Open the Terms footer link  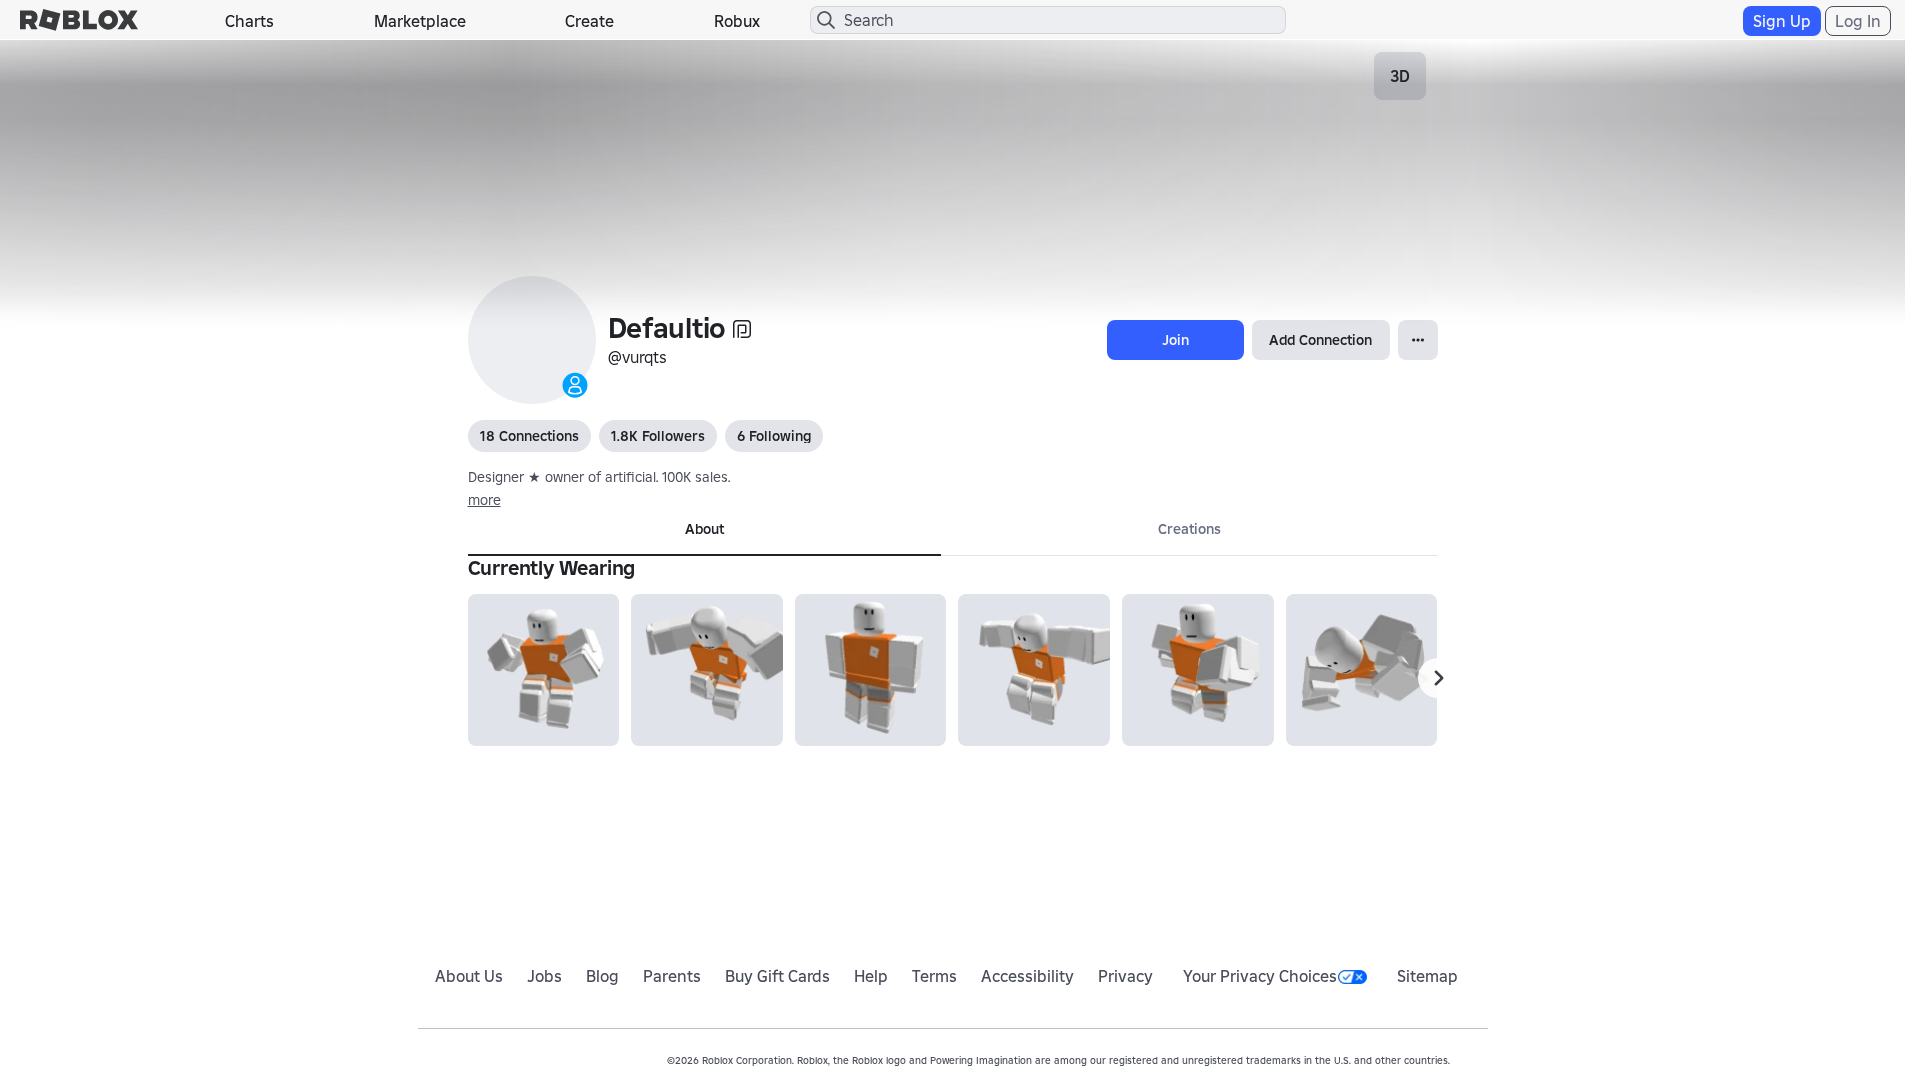tap(934, 976)
